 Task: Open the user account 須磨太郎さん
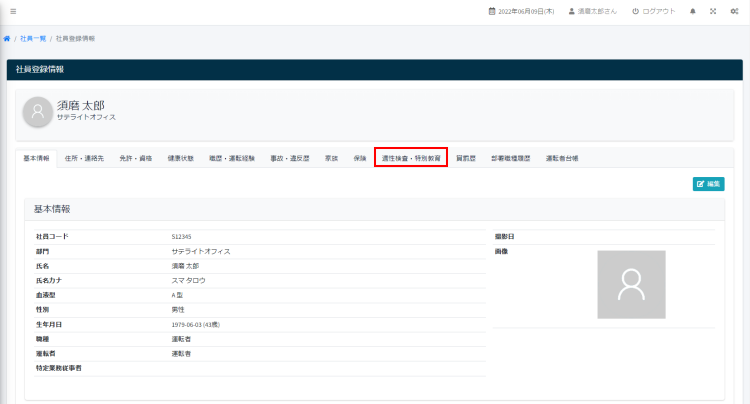[593, 11]
